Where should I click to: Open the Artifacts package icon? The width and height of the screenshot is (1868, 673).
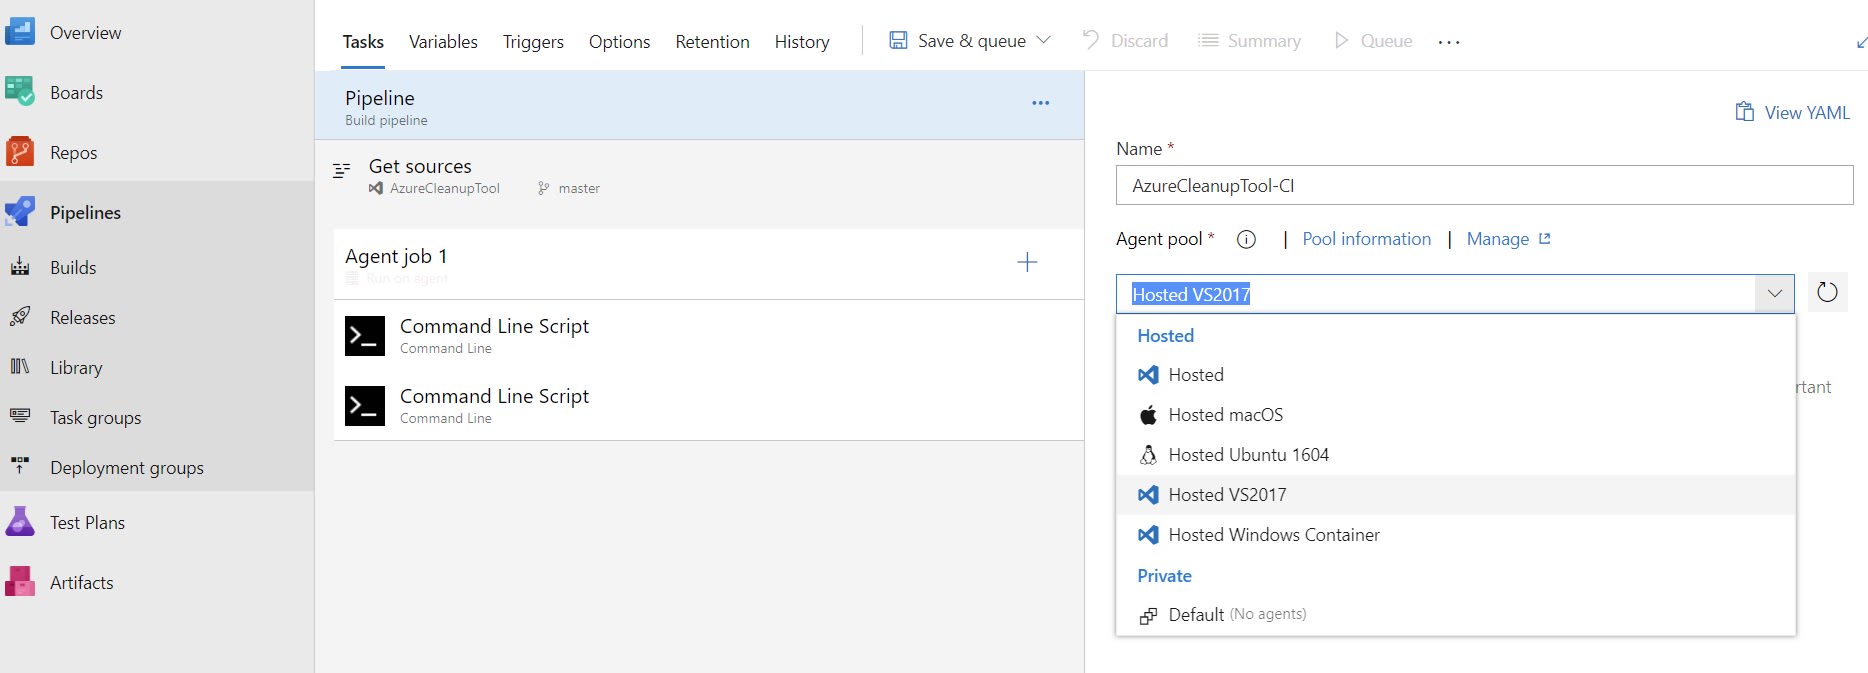point(19,582)
